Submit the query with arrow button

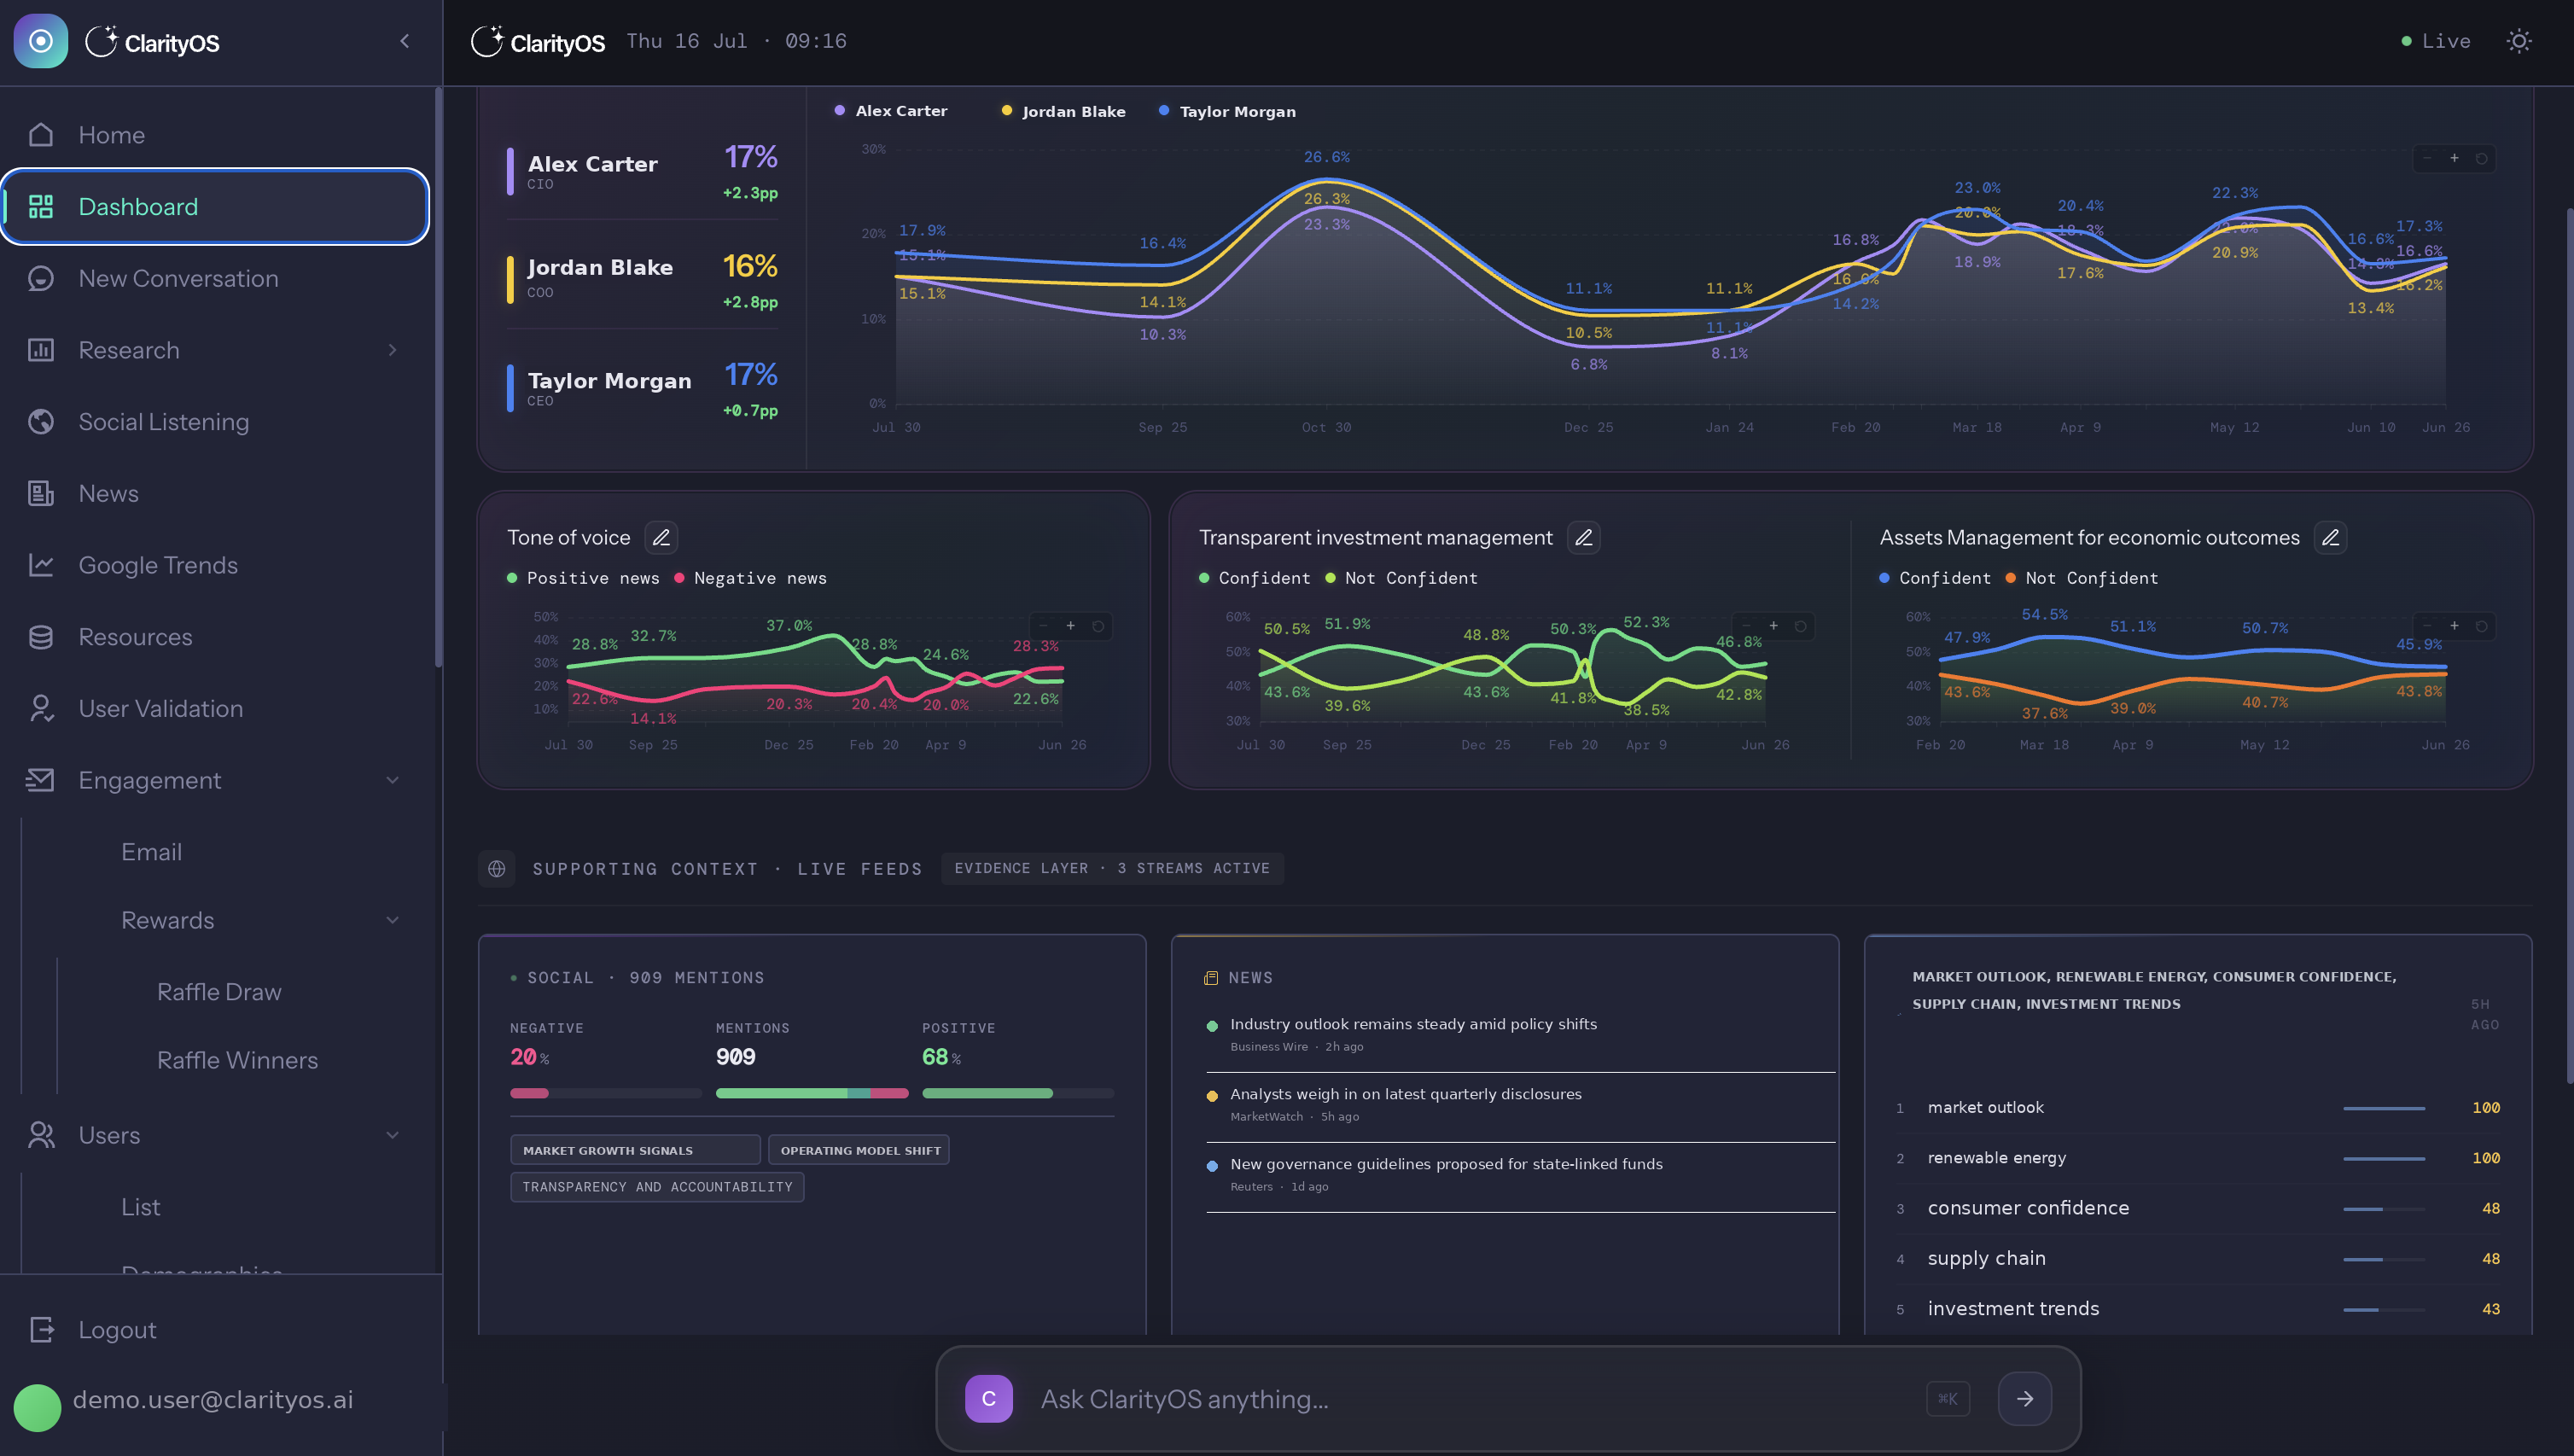coord(2025,1399)
